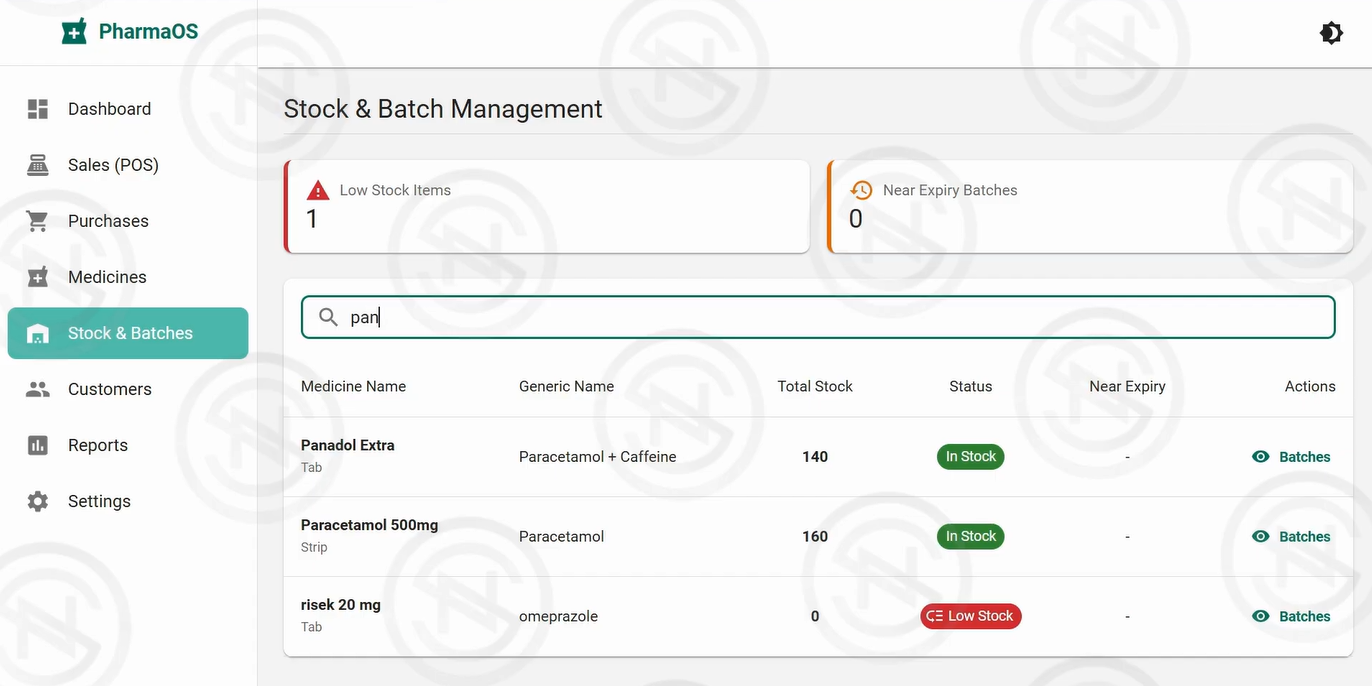Click the Dashboard grid icon
Viewport: 1372px width, 686px height.
38,109
